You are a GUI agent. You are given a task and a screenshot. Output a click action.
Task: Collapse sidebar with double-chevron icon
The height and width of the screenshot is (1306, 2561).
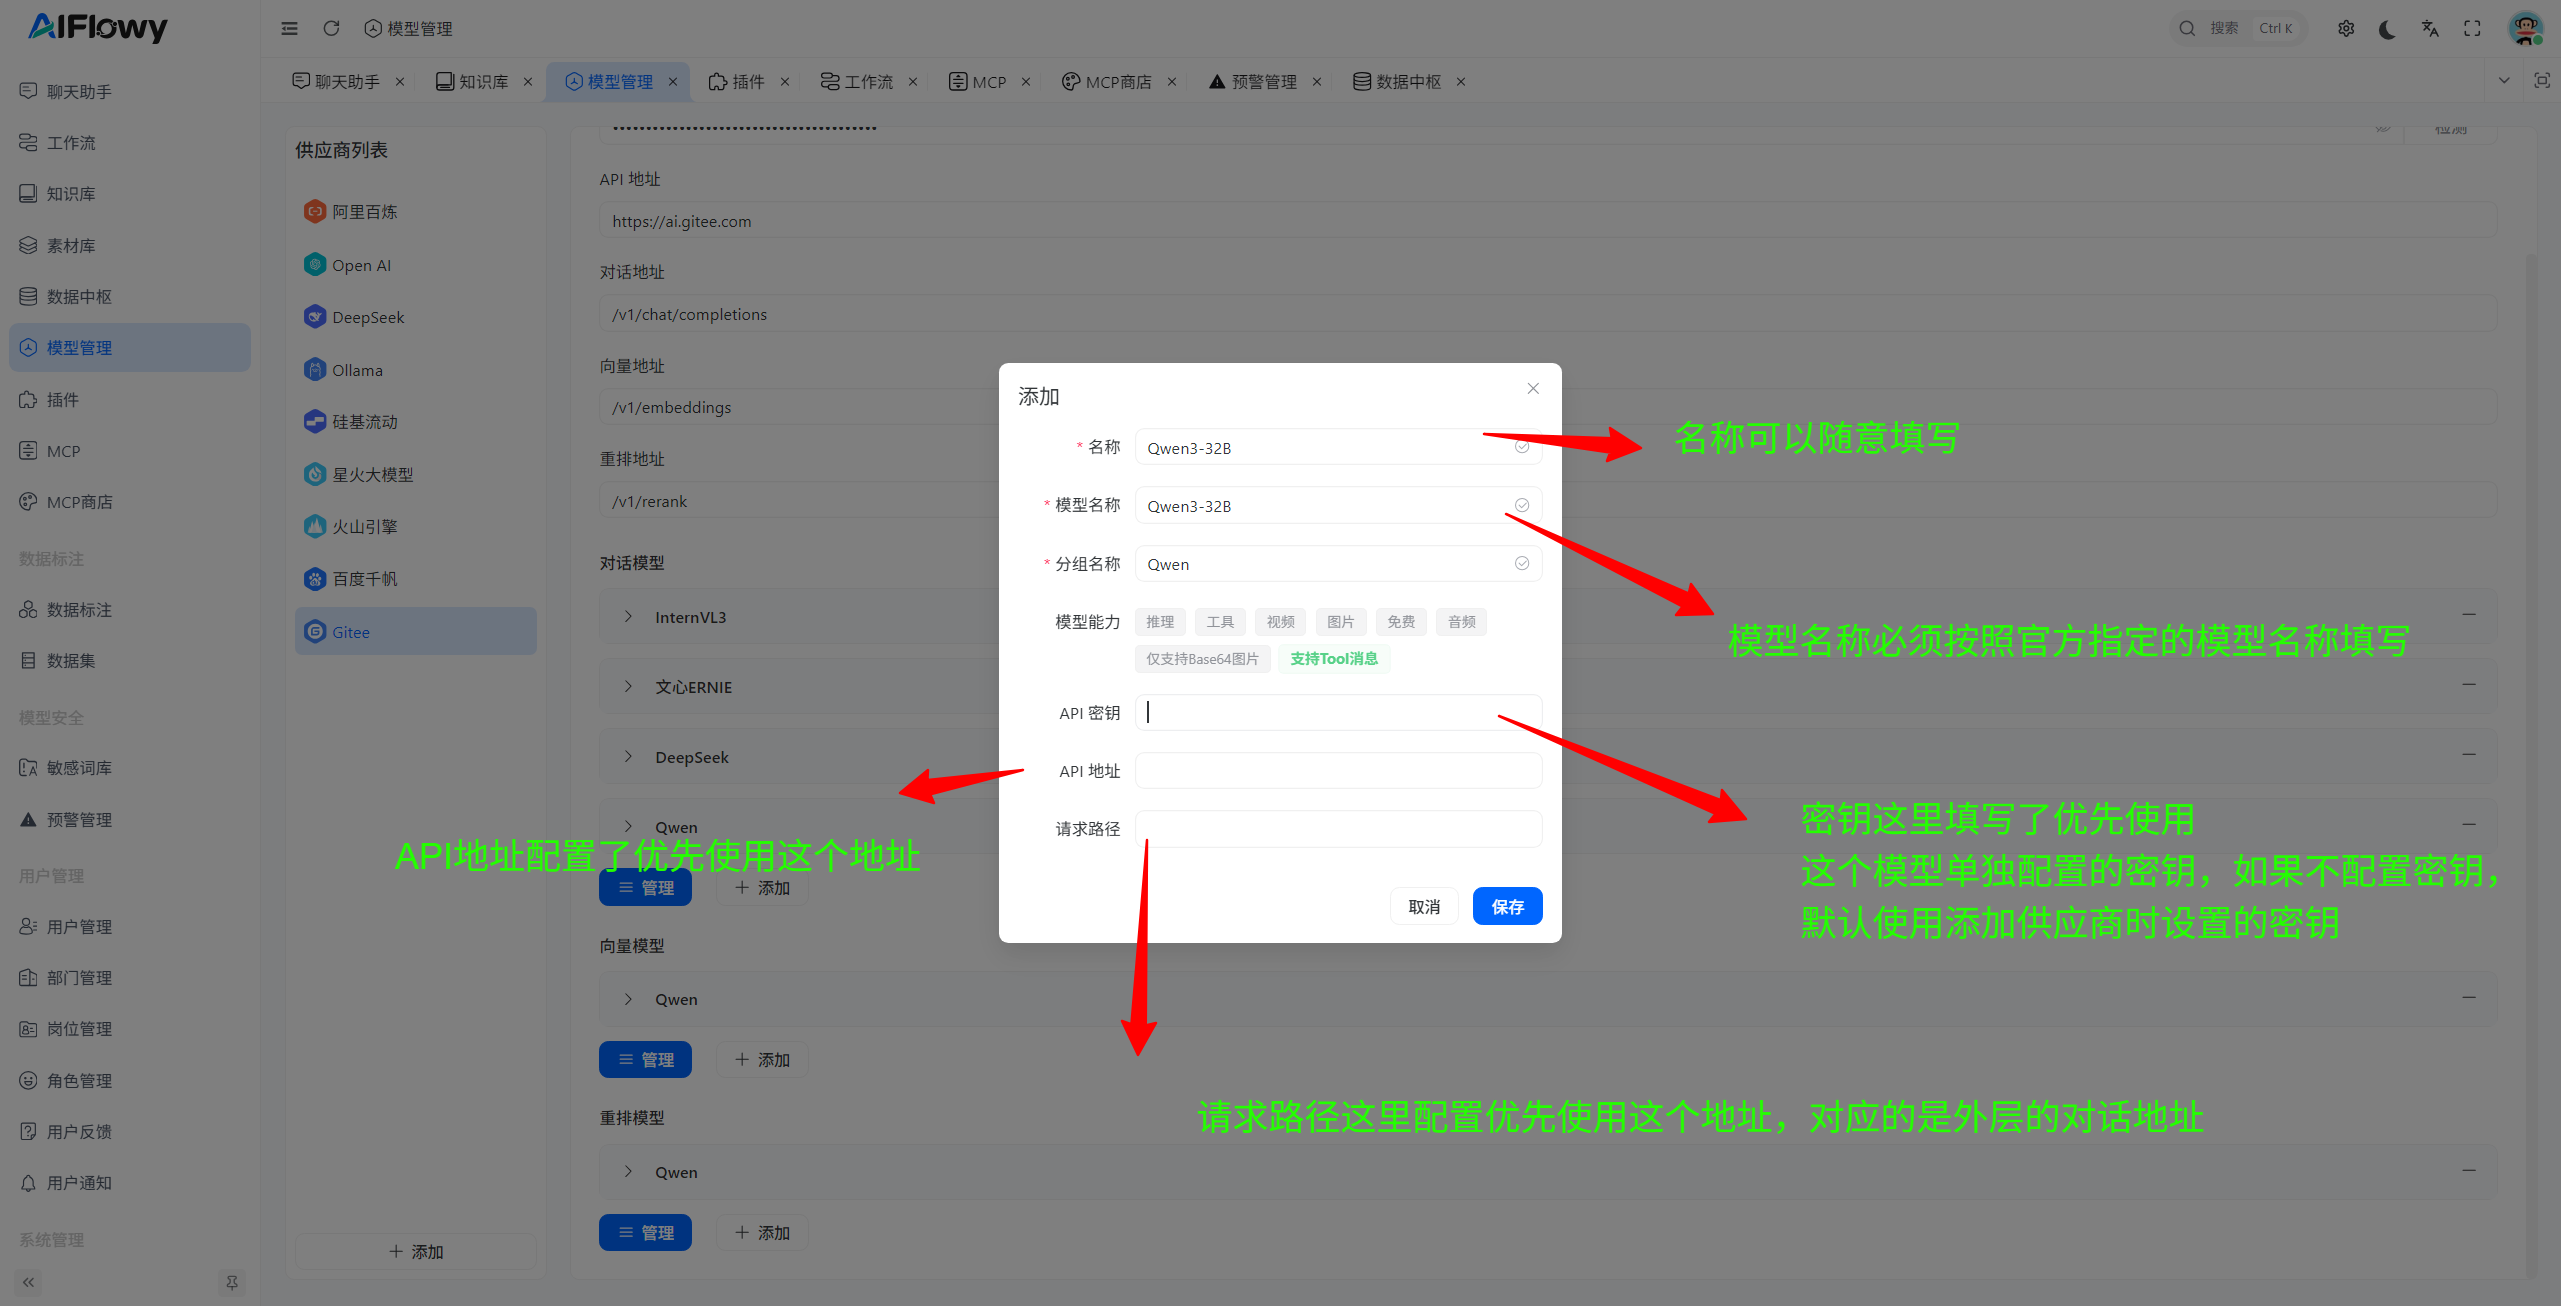pyautogui.click(x=28, y=1282)
